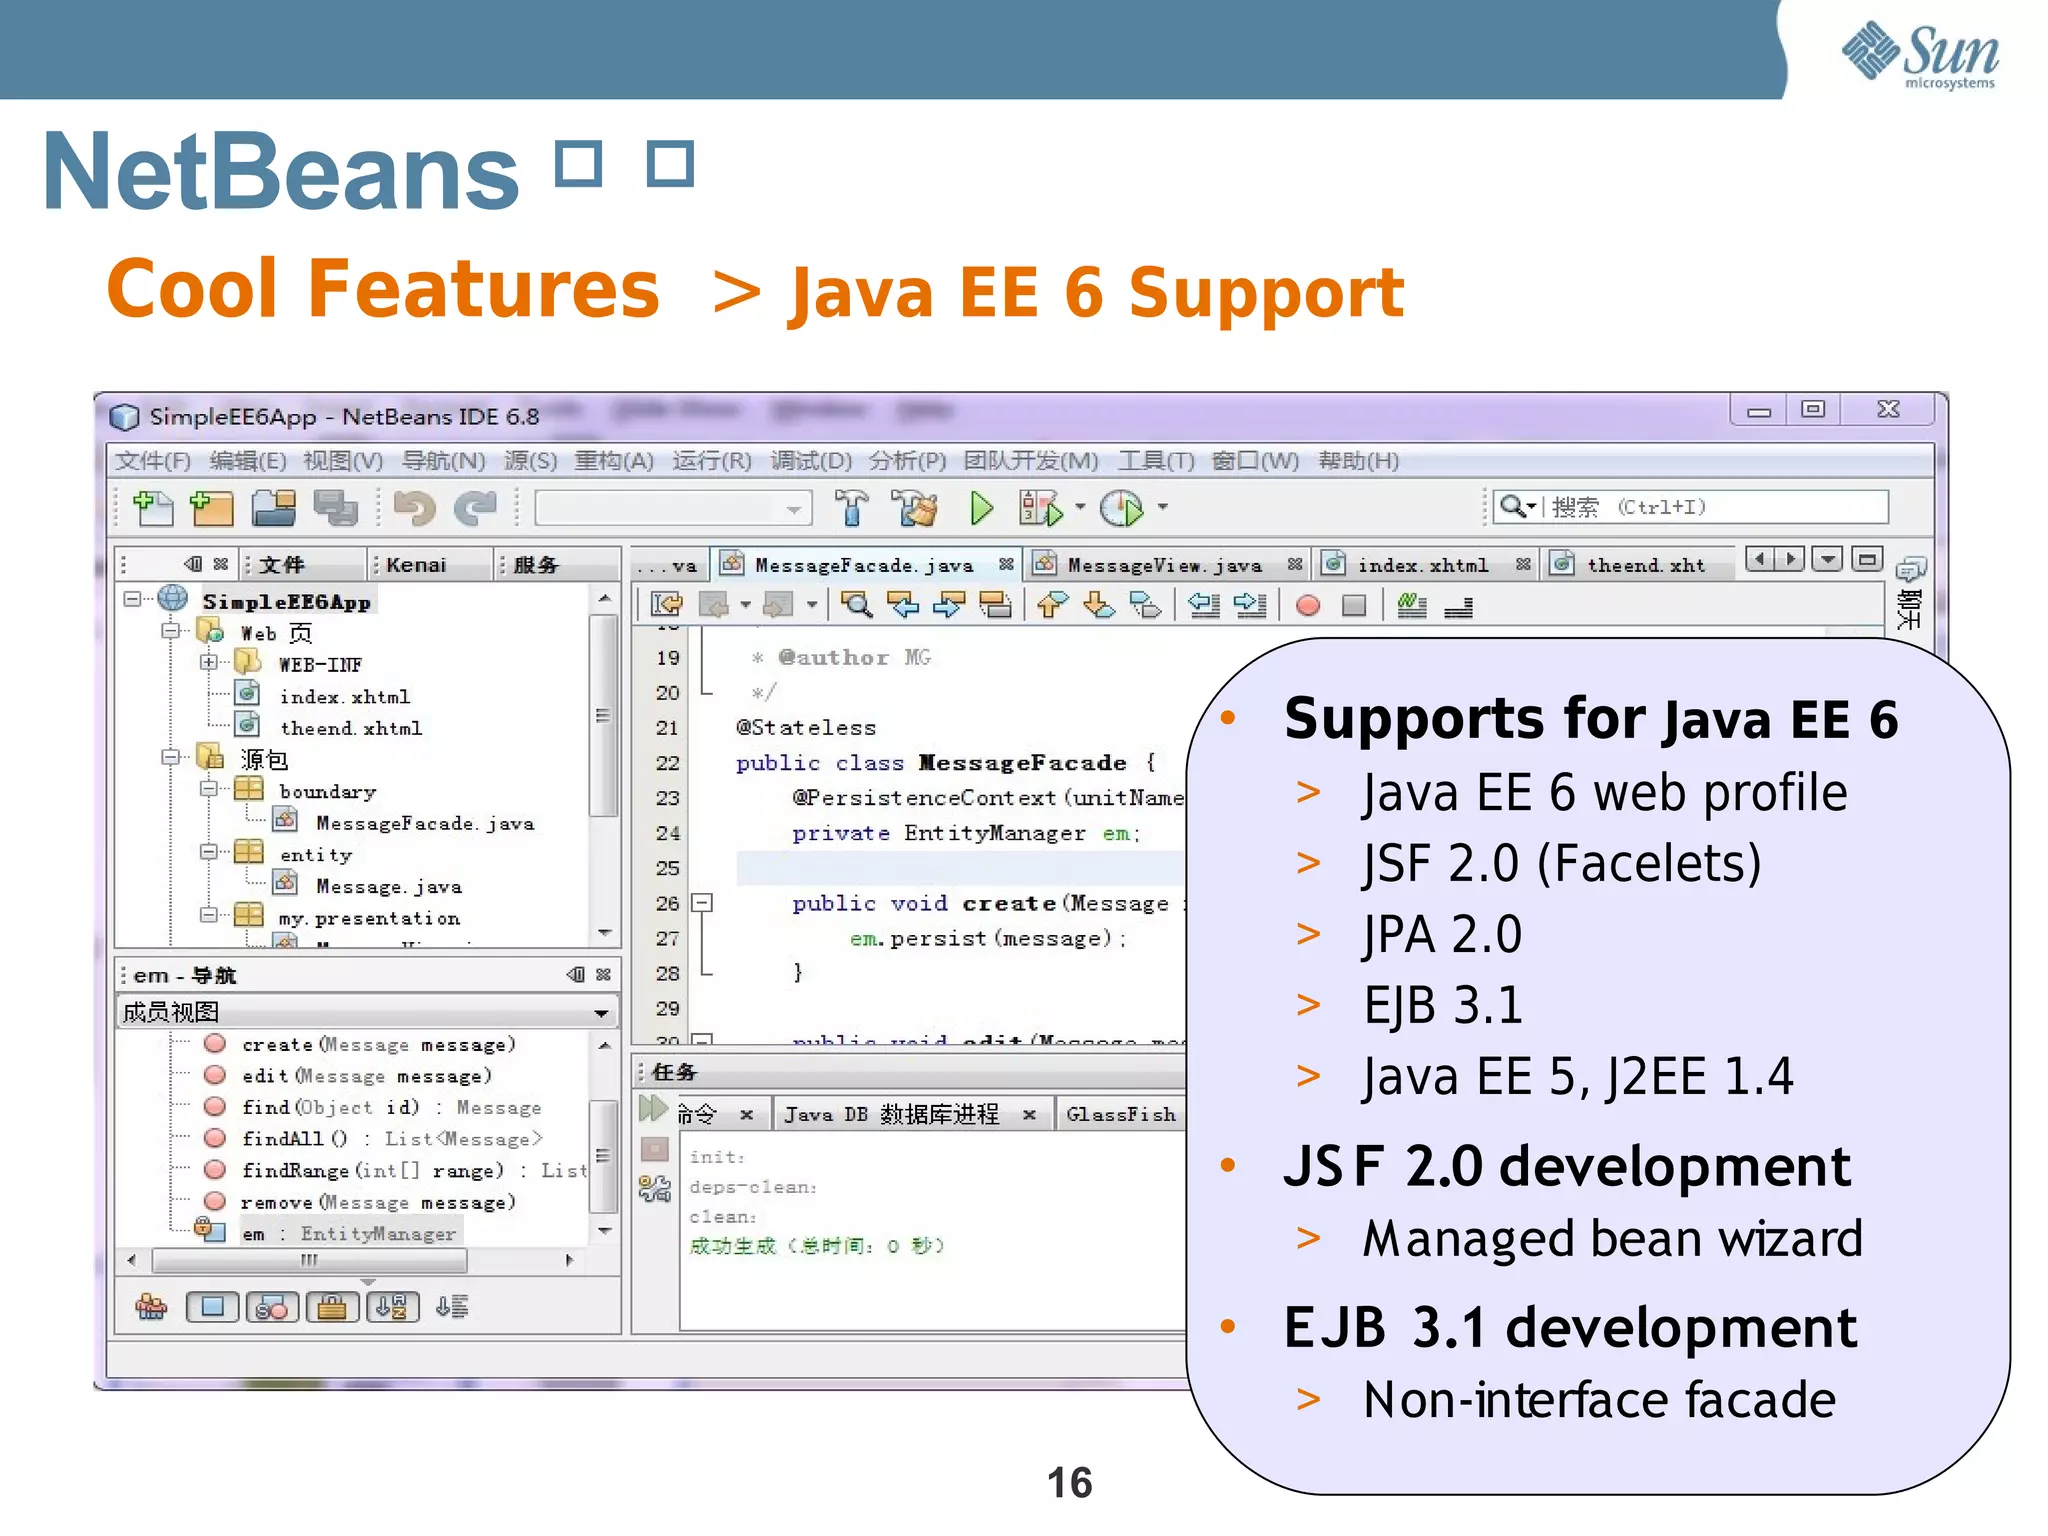Collapse the SimpleEE6App project tree node
This screenshot has height=1536, width=2048.
coord(132,600)
